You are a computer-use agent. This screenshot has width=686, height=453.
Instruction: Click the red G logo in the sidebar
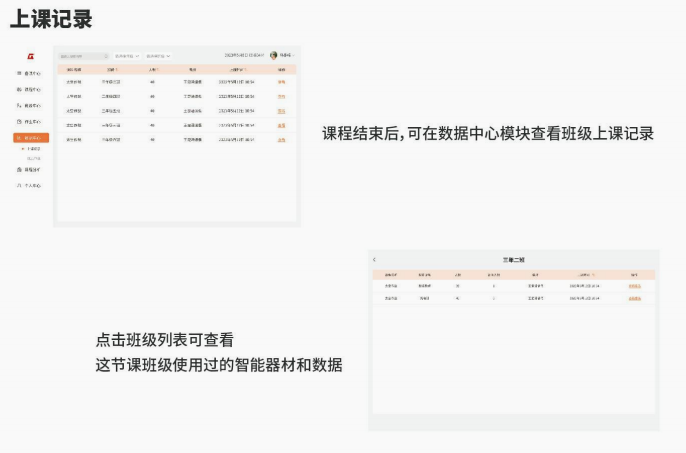31,56
